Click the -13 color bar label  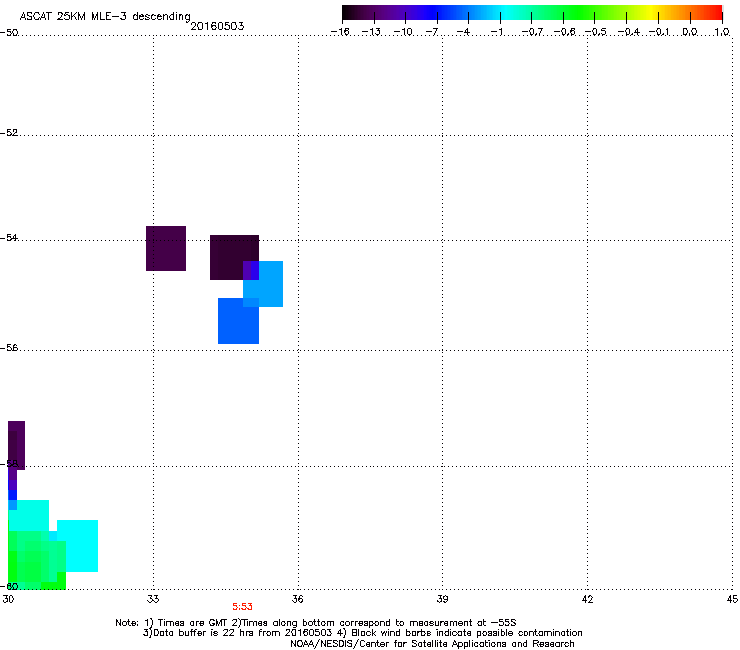[371, 32]
